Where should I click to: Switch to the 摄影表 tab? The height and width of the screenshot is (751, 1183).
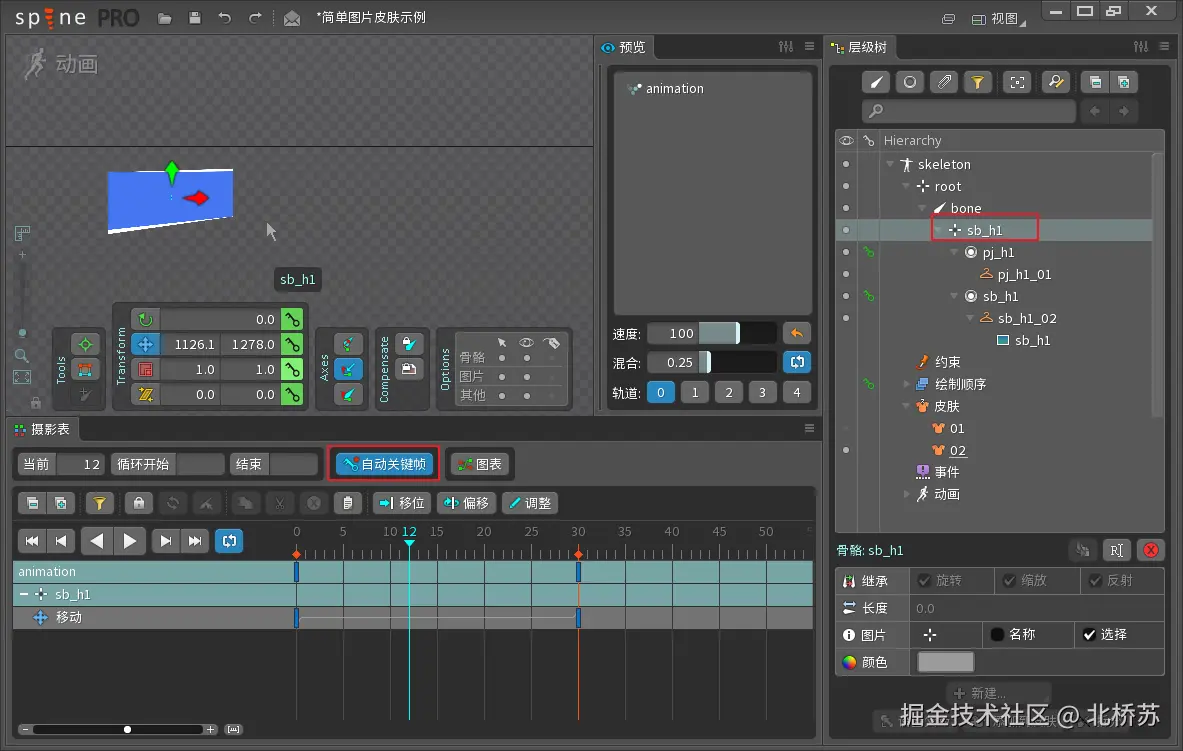pos(43,429)
